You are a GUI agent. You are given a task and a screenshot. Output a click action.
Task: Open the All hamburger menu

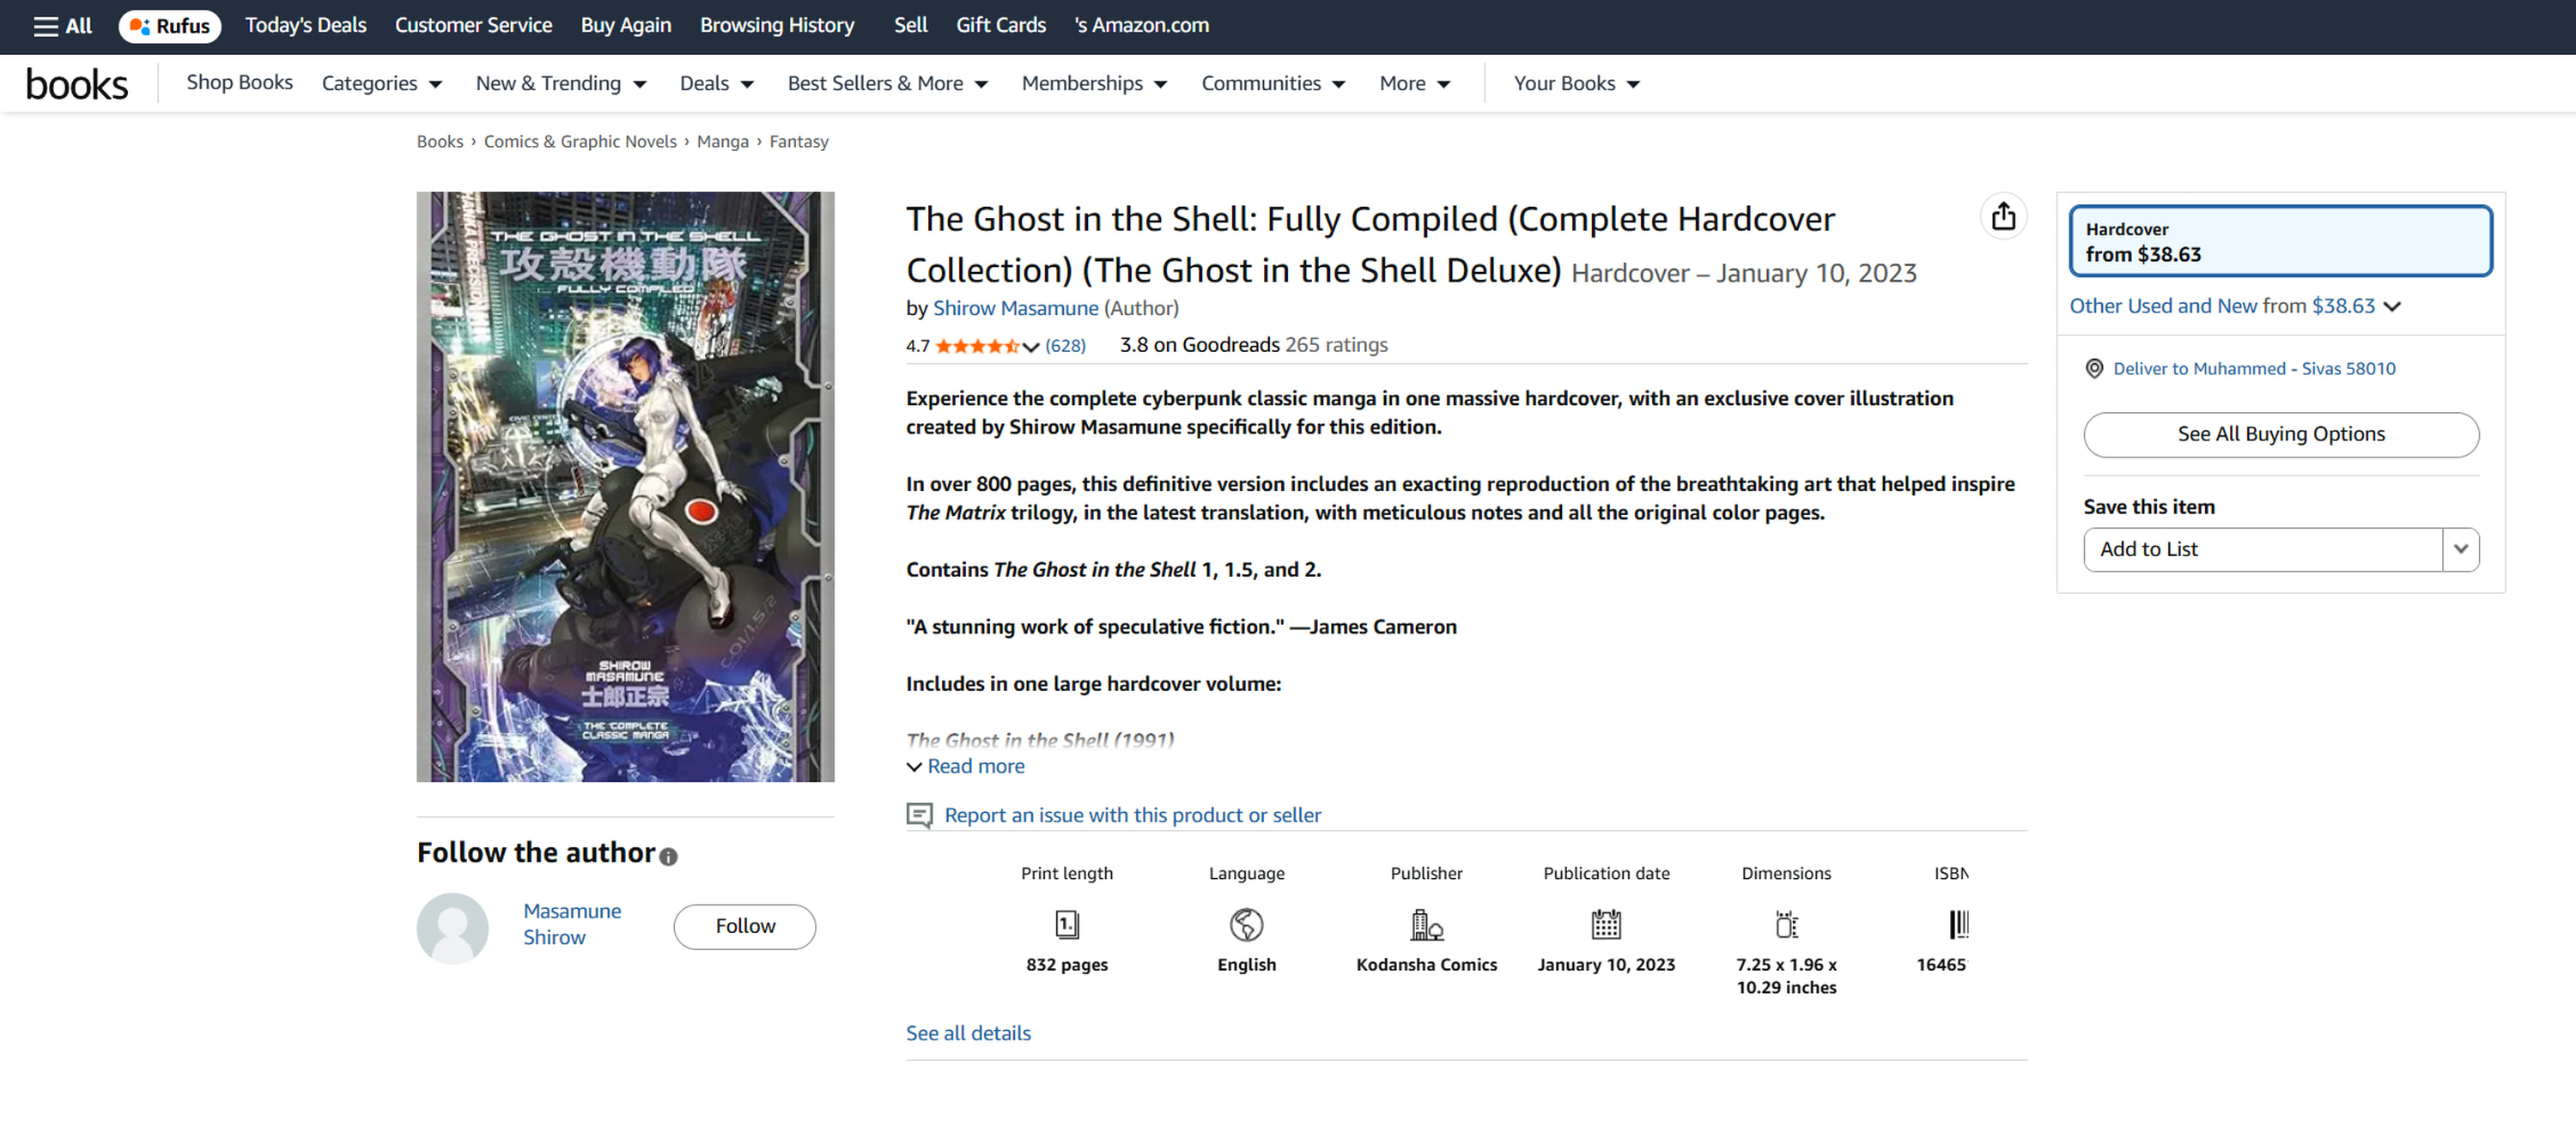tap(62, 26)
